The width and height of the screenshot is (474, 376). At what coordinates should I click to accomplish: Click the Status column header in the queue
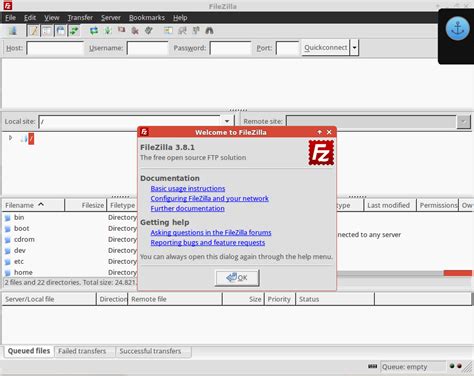[x=335, y=299]
